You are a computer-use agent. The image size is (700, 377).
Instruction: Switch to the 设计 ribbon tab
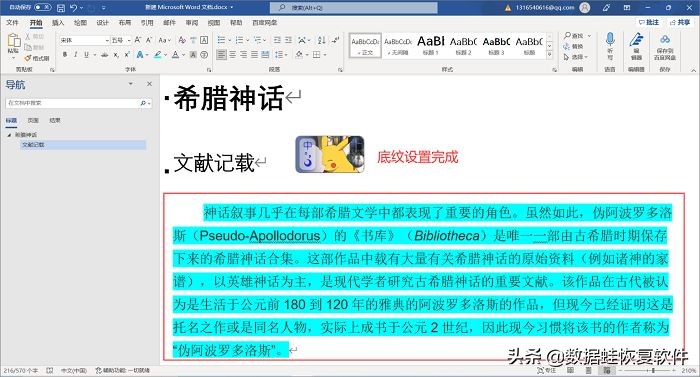pos(102,22)
